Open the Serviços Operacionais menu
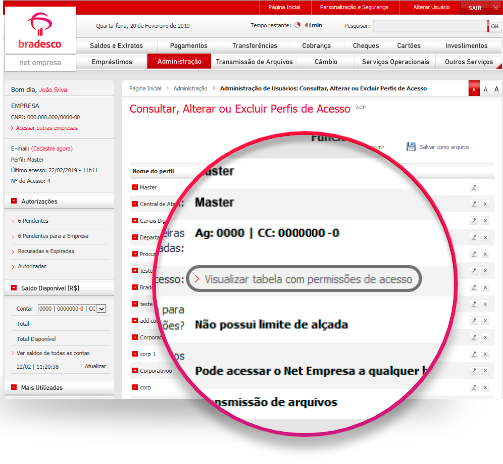This screenshot has height=464, width=503. [x=395, y=62]
